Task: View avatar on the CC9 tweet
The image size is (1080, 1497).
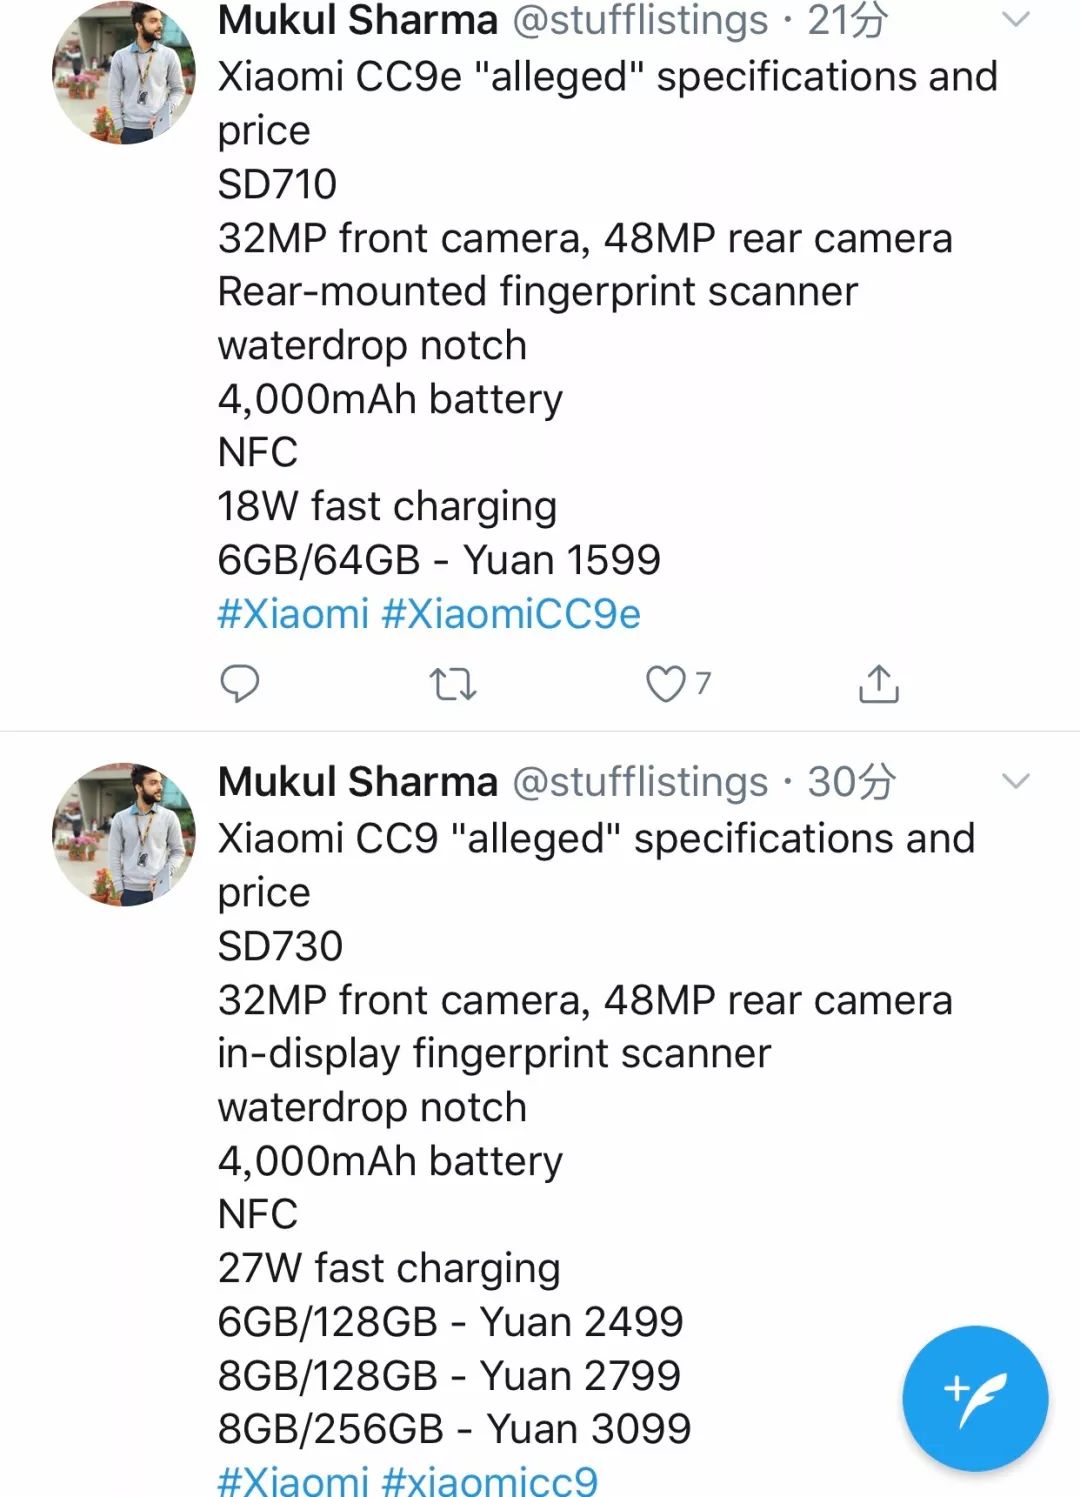Action: [x=124, y=834]
